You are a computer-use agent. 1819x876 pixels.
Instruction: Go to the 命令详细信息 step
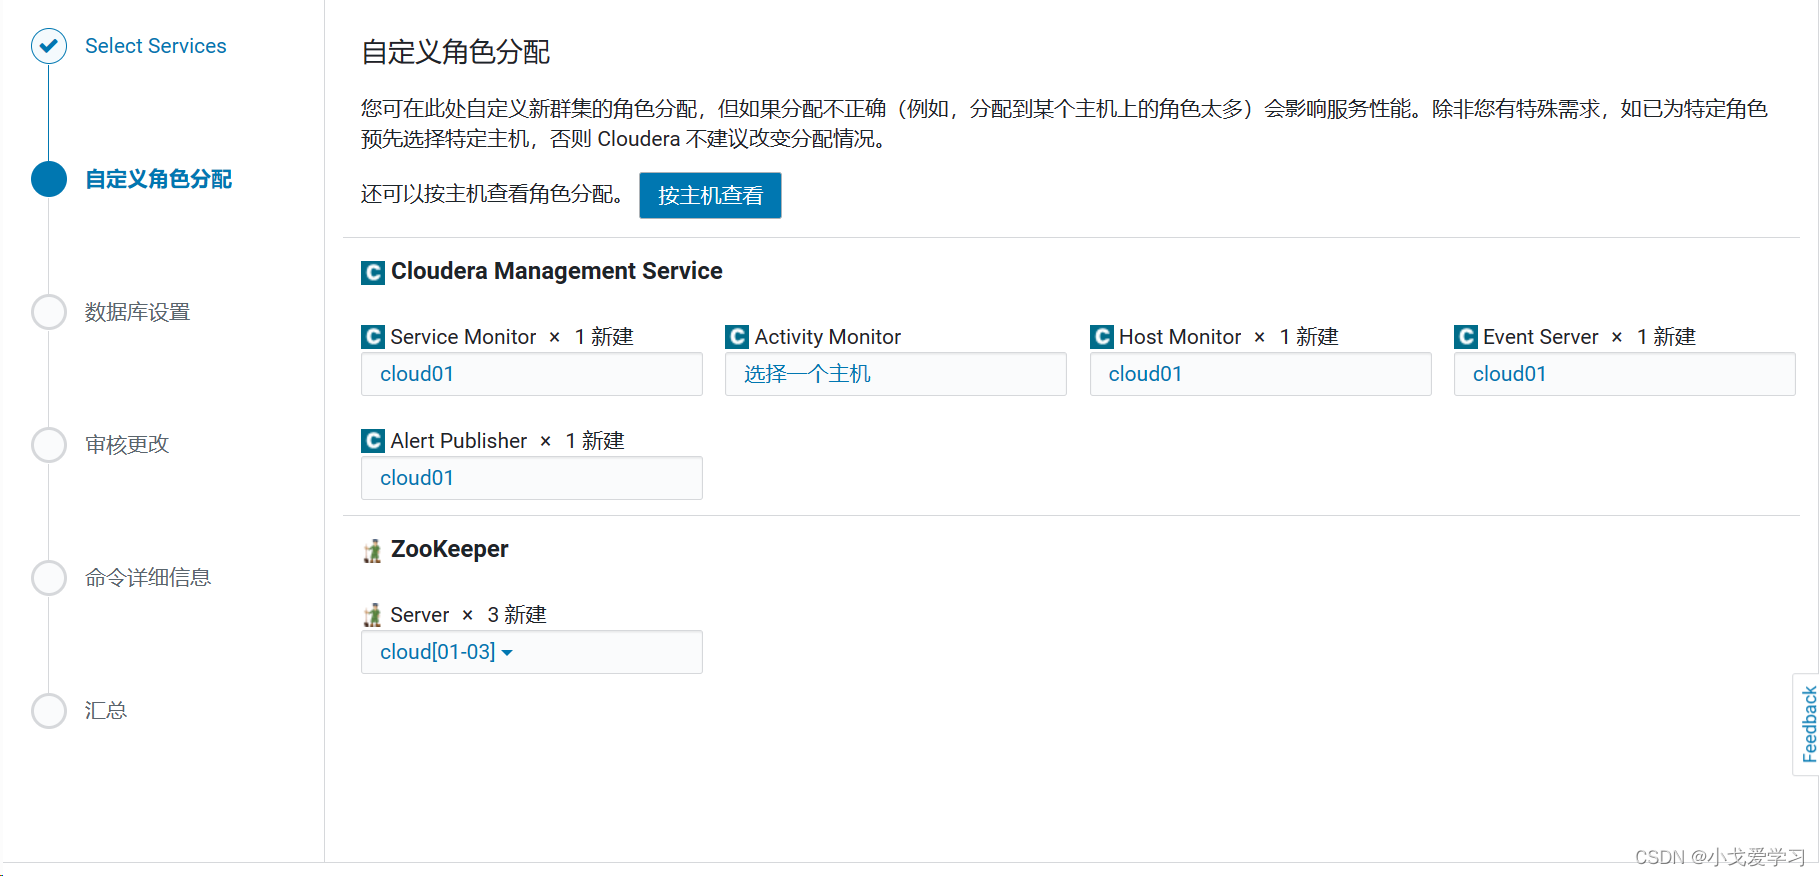tap(148, 578)
